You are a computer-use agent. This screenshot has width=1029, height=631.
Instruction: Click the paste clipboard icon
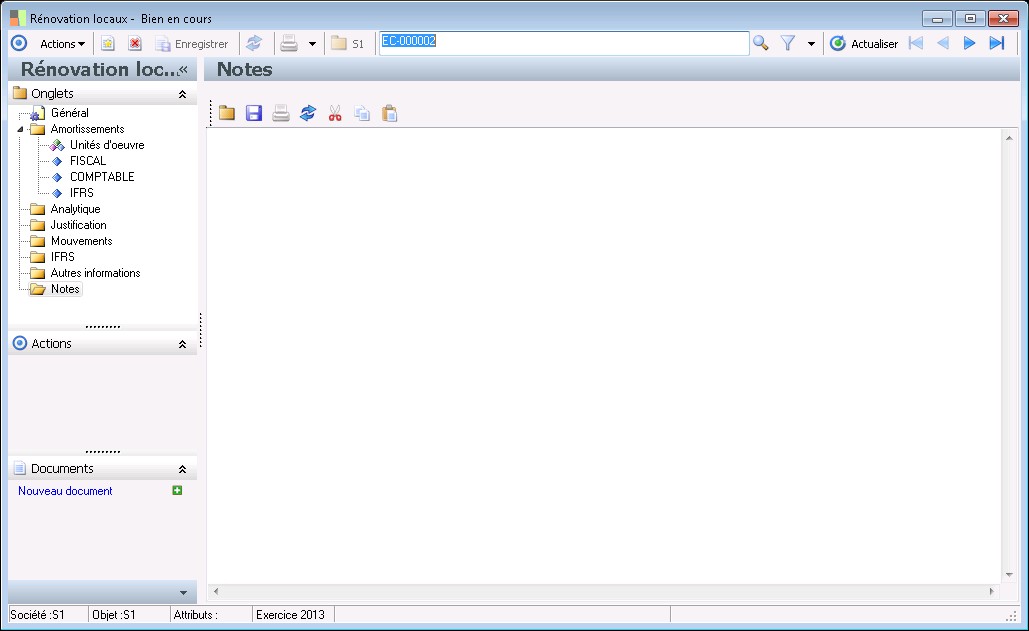coord(390,113)
